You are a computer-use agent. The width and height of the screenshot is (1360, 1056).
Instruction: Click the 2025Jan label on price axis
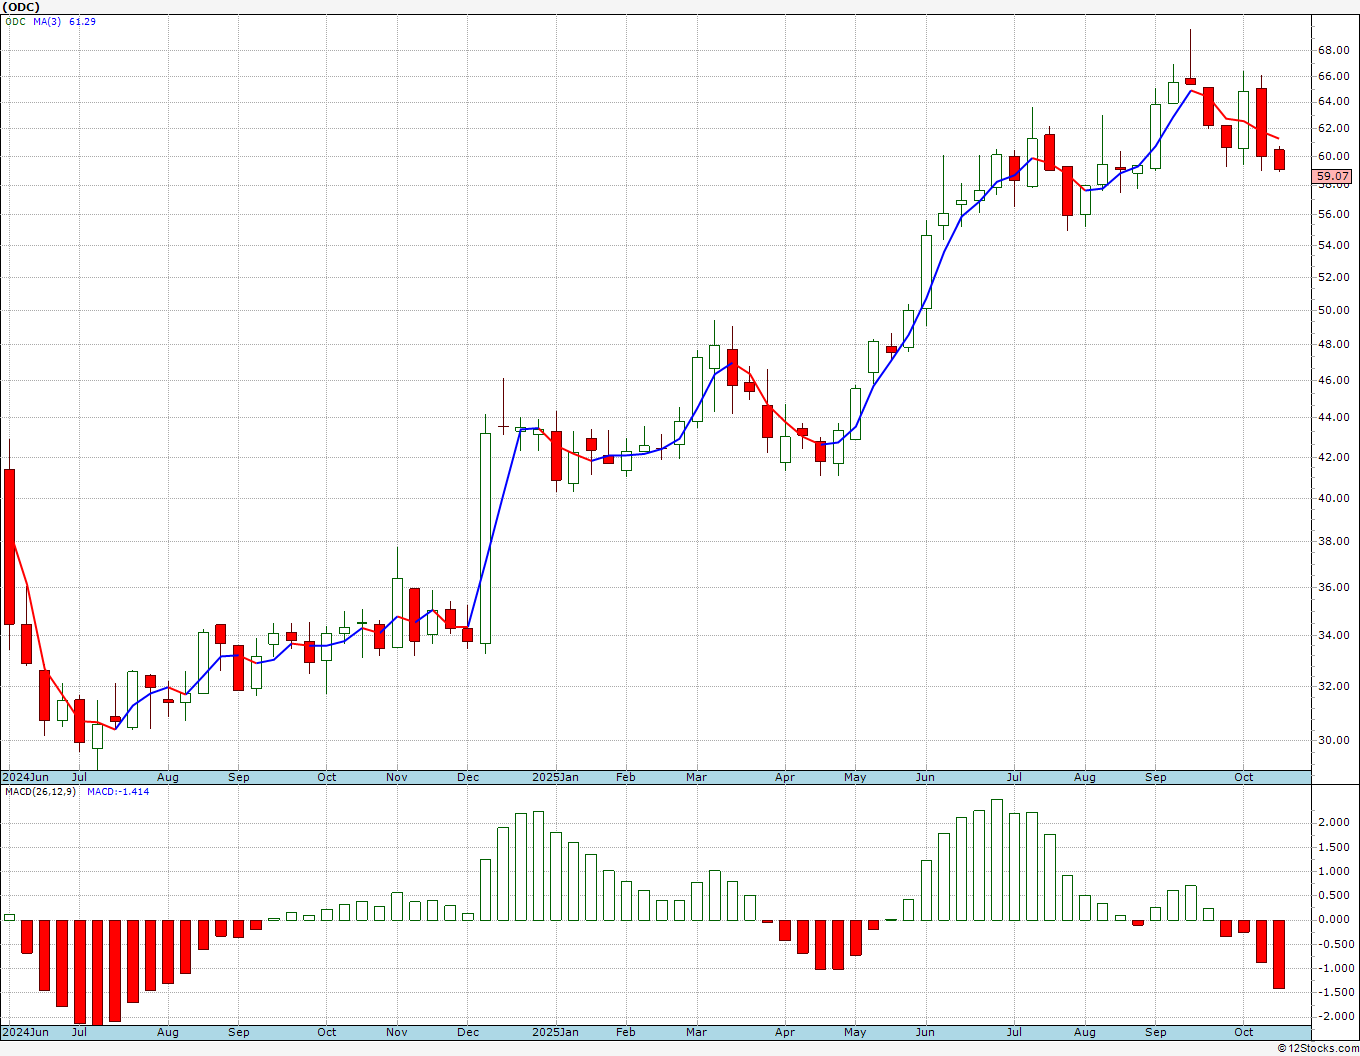(555, 777)
